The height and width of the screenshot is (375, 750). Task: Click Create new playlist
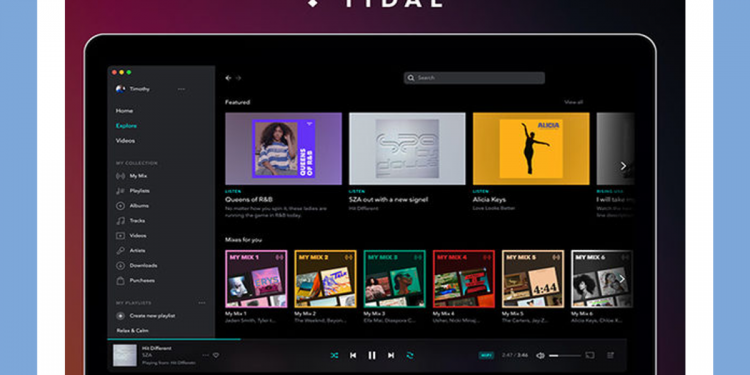(145, 316)
